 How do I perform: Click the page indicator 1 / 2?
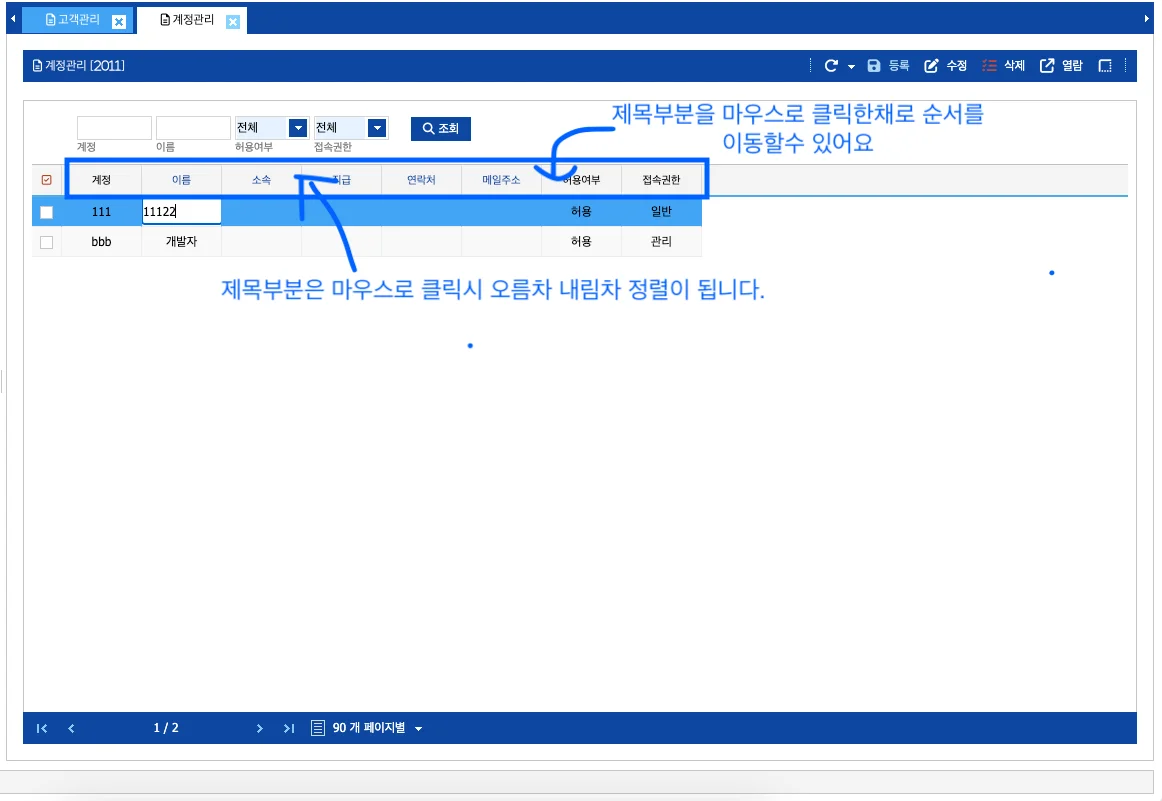(x=166, y=728)
